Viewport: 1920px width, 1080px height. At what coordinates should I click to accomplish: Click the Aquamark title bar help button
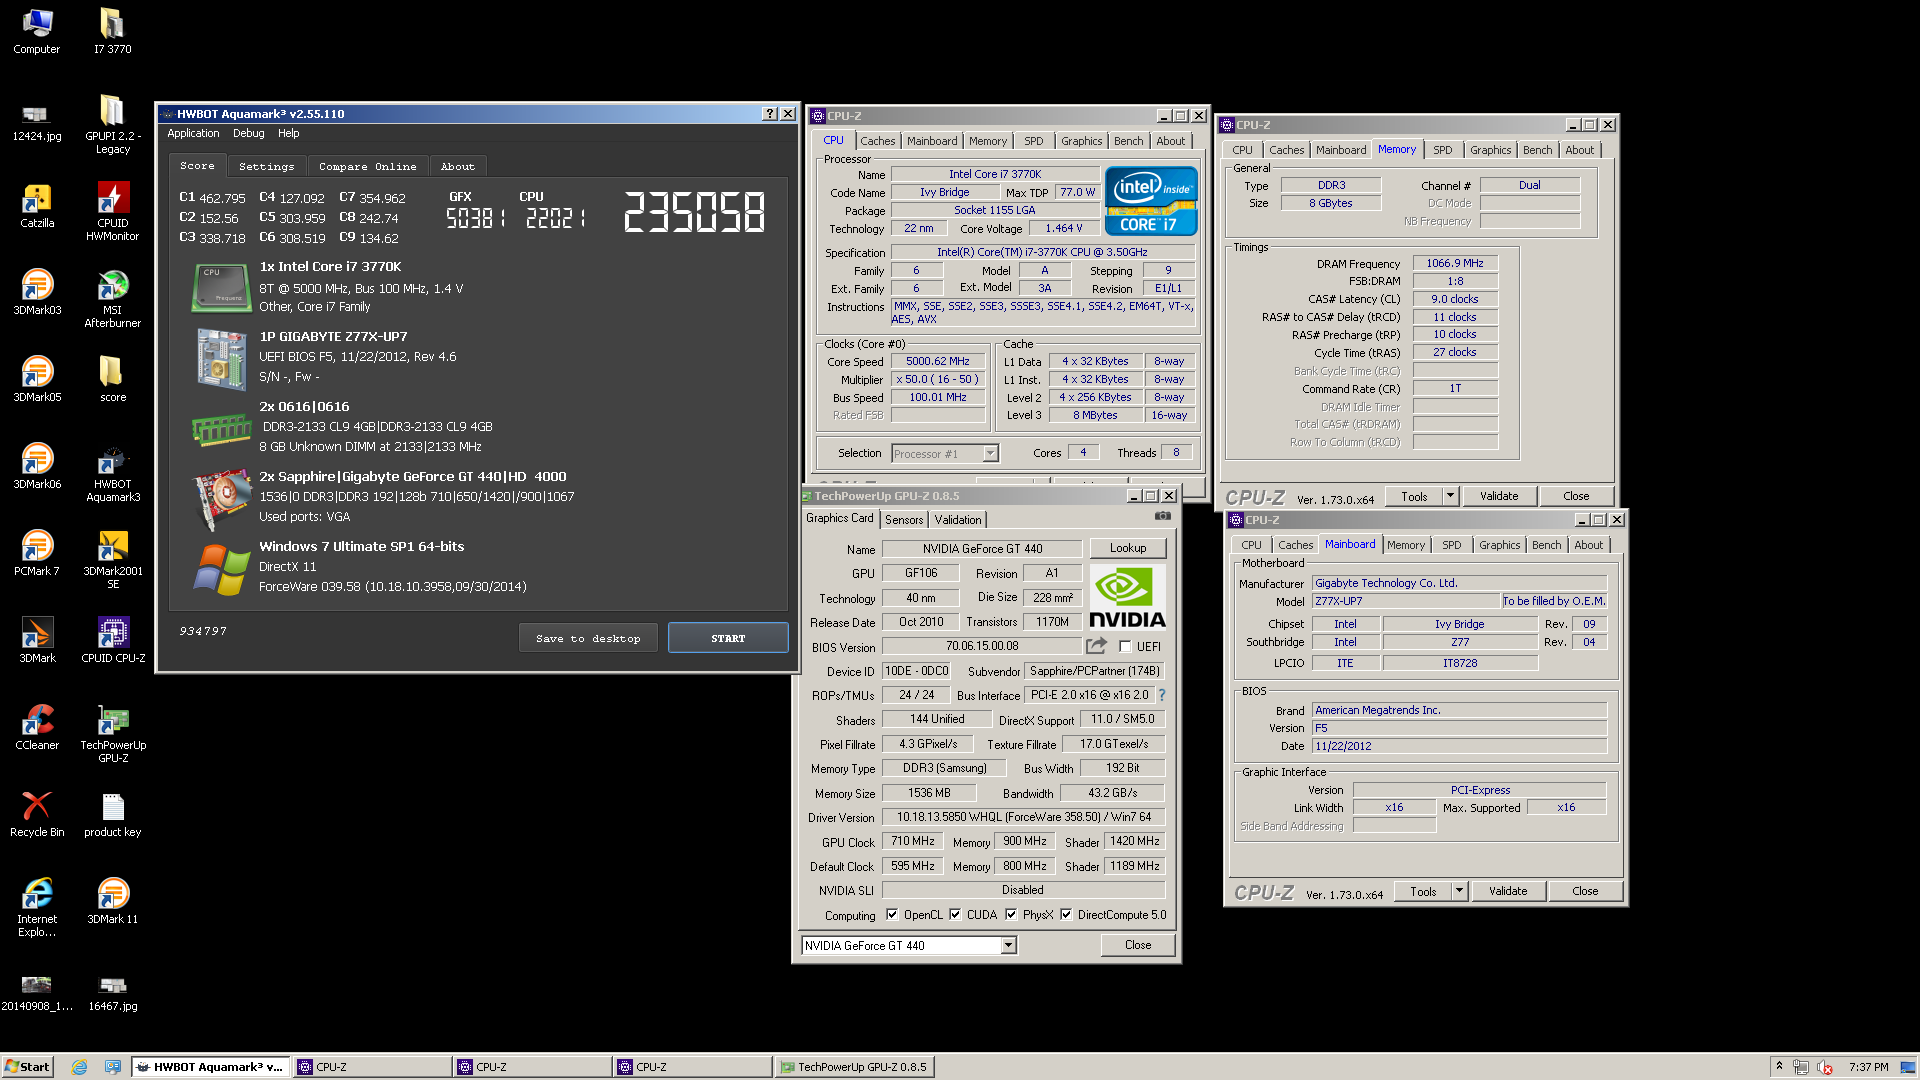coord(769,114)
